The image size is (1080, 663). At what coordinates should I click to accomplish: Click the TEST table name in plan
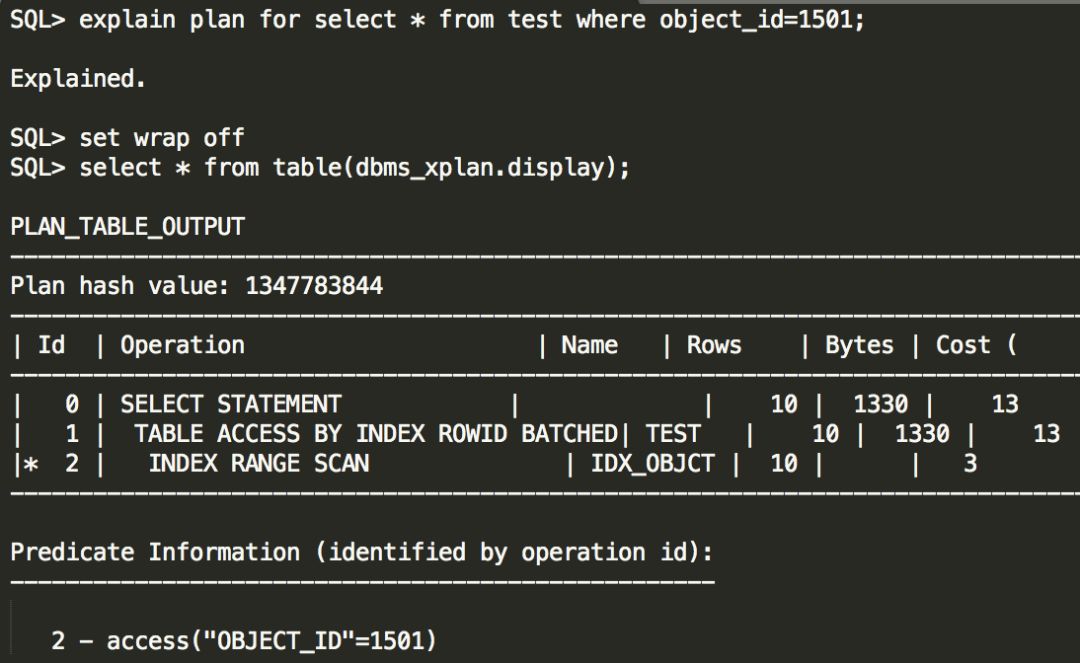coord(673,433)
